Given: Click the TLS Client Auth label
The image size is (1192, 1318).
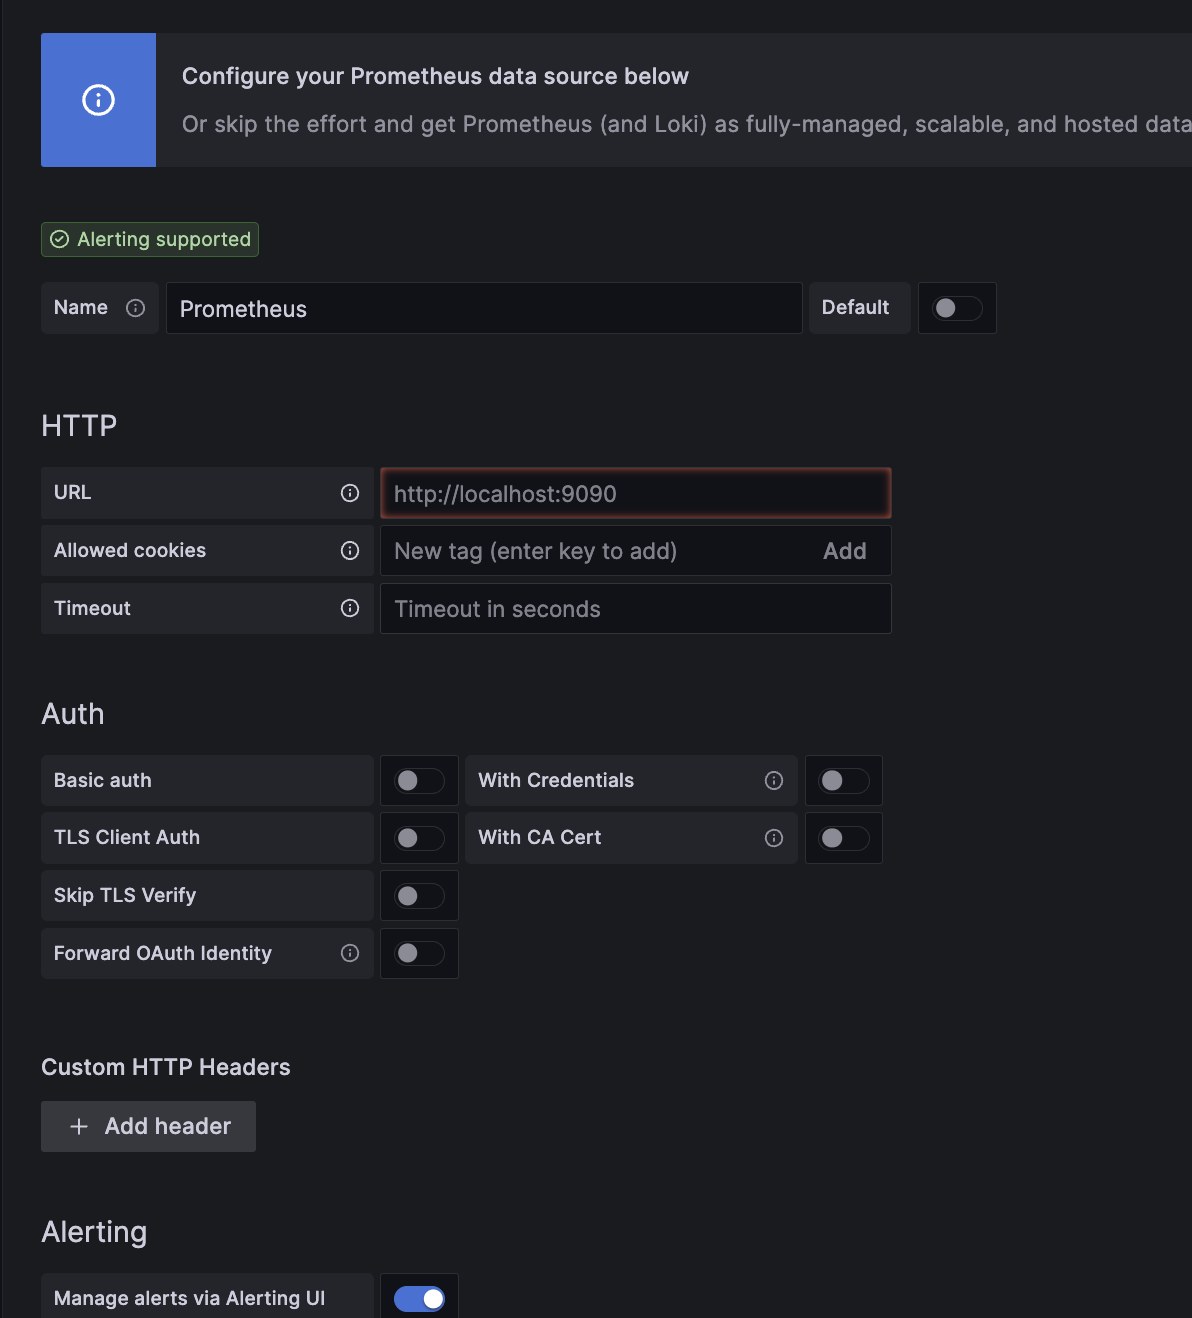Looking at the screenshot, I should tap(127, 838).
